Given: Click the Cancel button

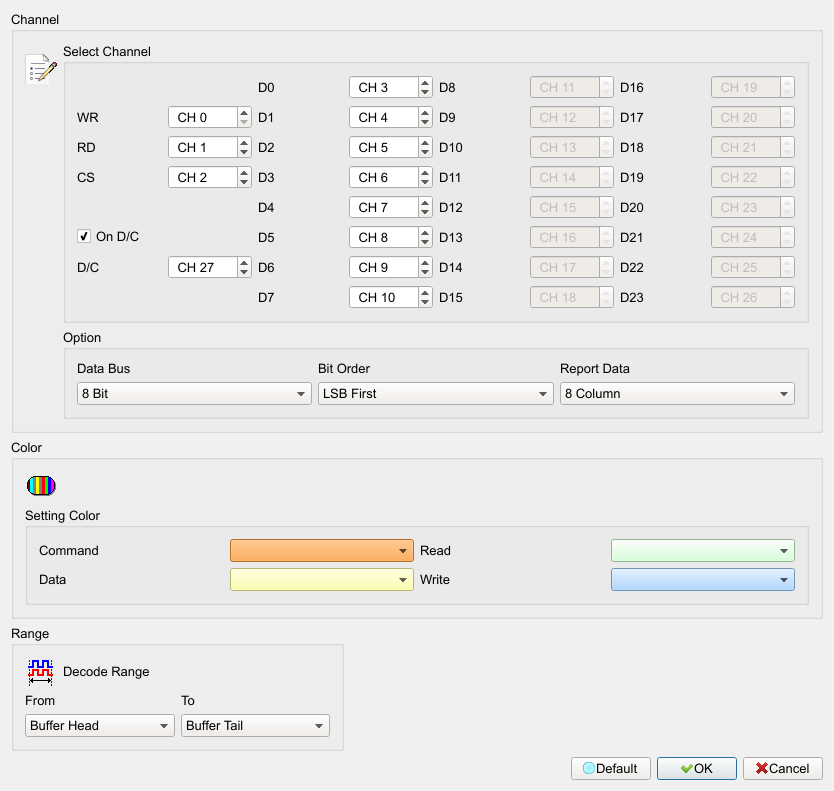Looking at the screenshot, I should click(x=783, y=769).
